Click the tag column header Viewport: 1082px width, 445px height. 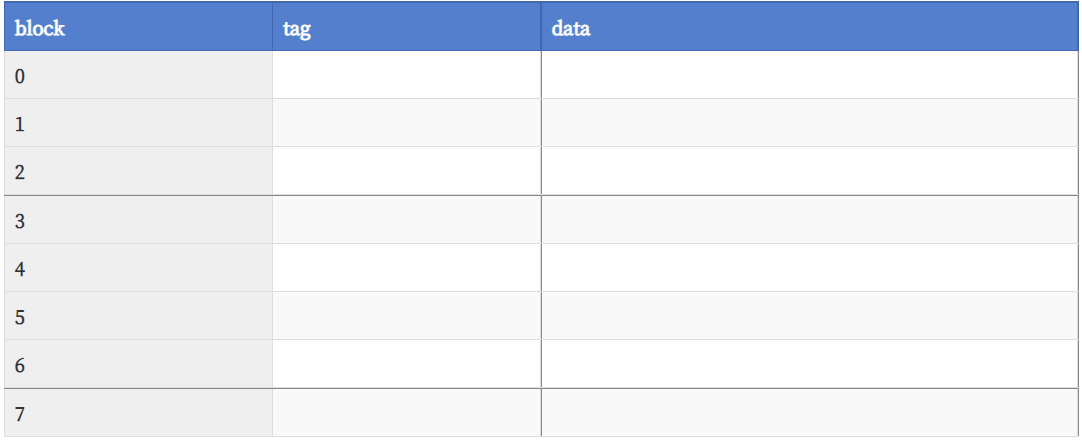coord(406,26)
